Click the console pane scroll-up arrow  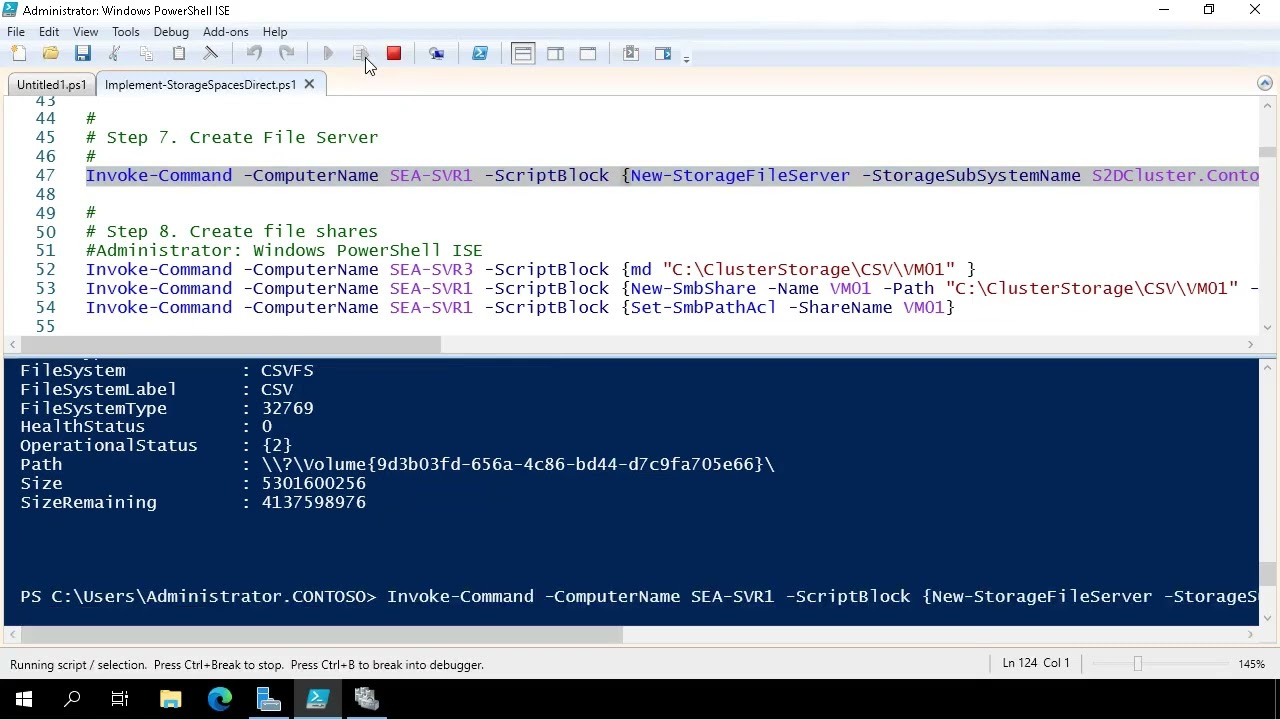[x=1267, y=368]
